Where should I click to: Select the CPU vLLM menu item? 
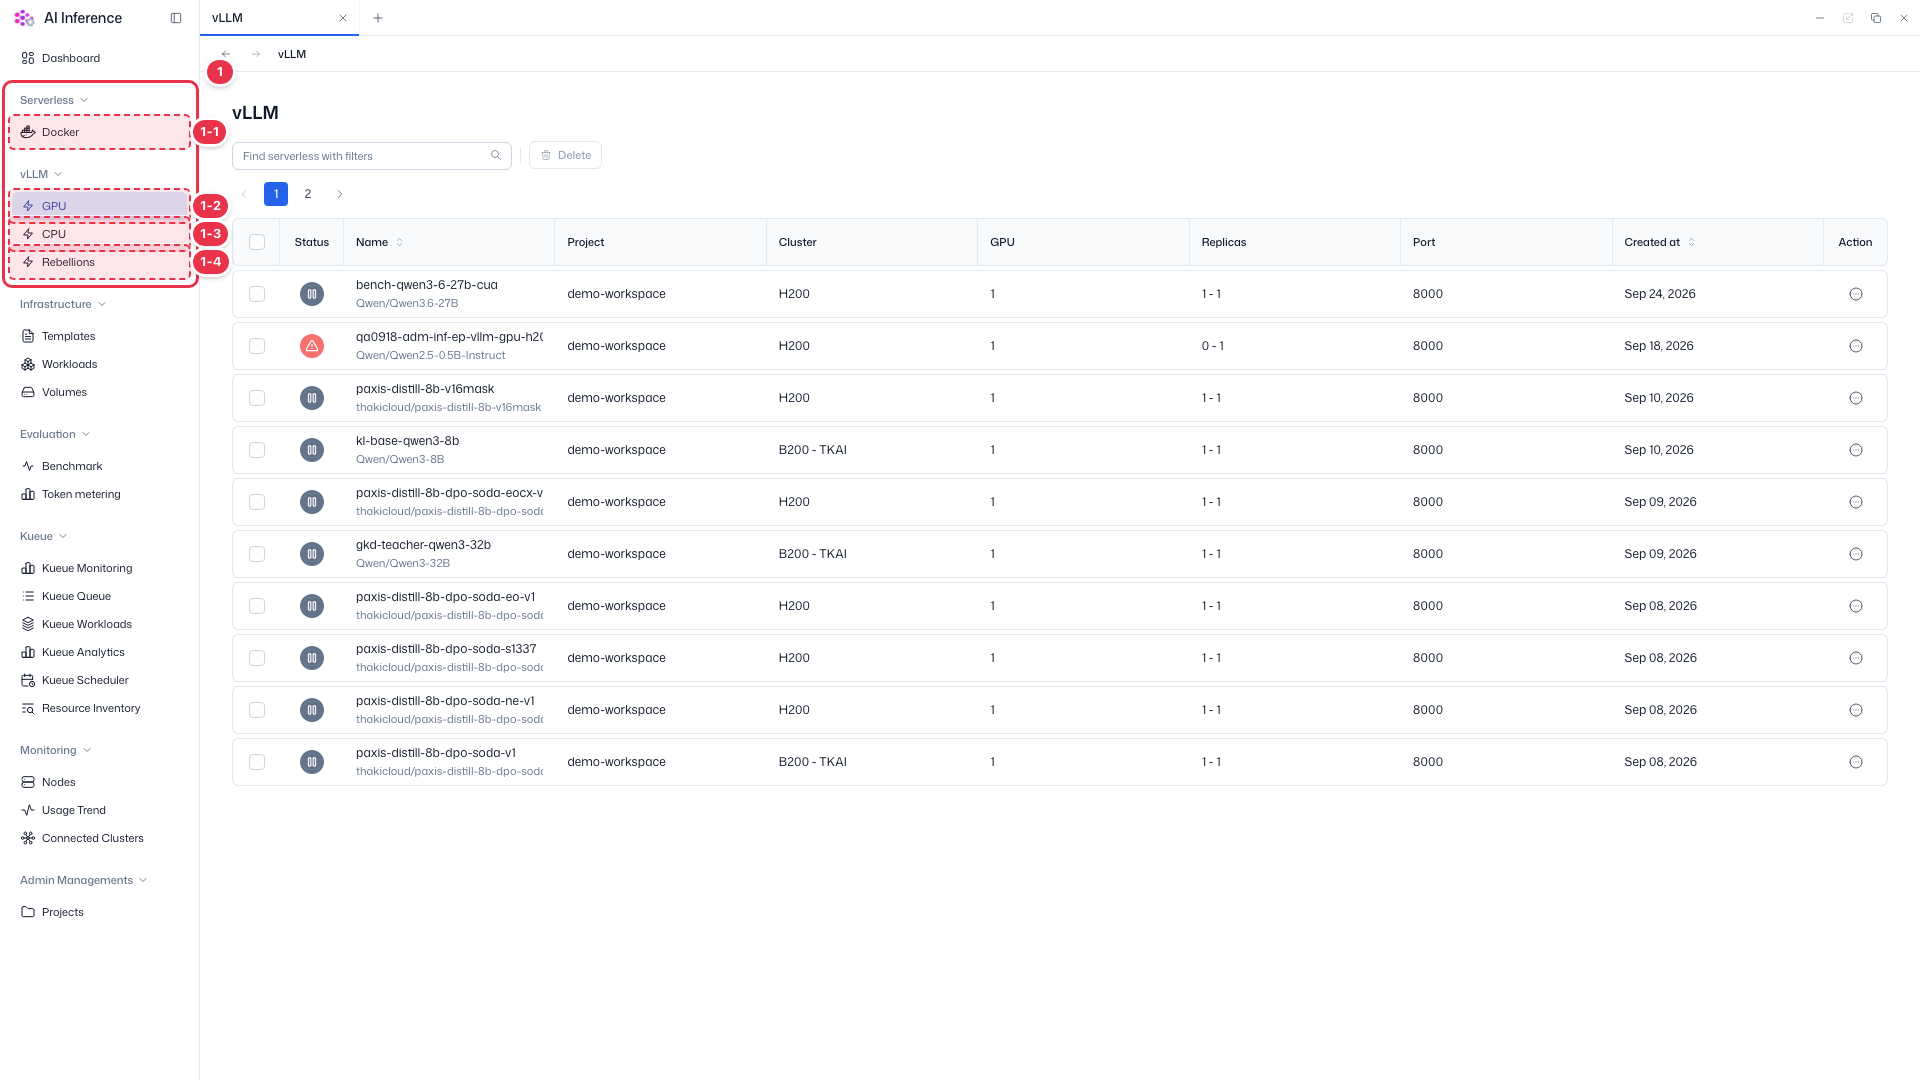click(x=99, y=234)
